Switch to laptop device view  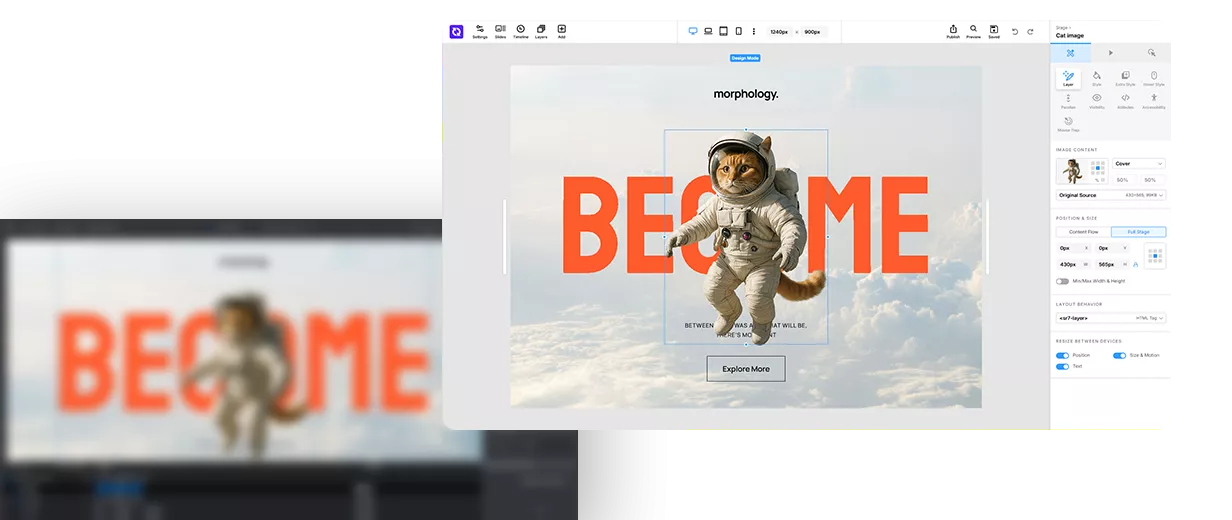coord(708,31)
